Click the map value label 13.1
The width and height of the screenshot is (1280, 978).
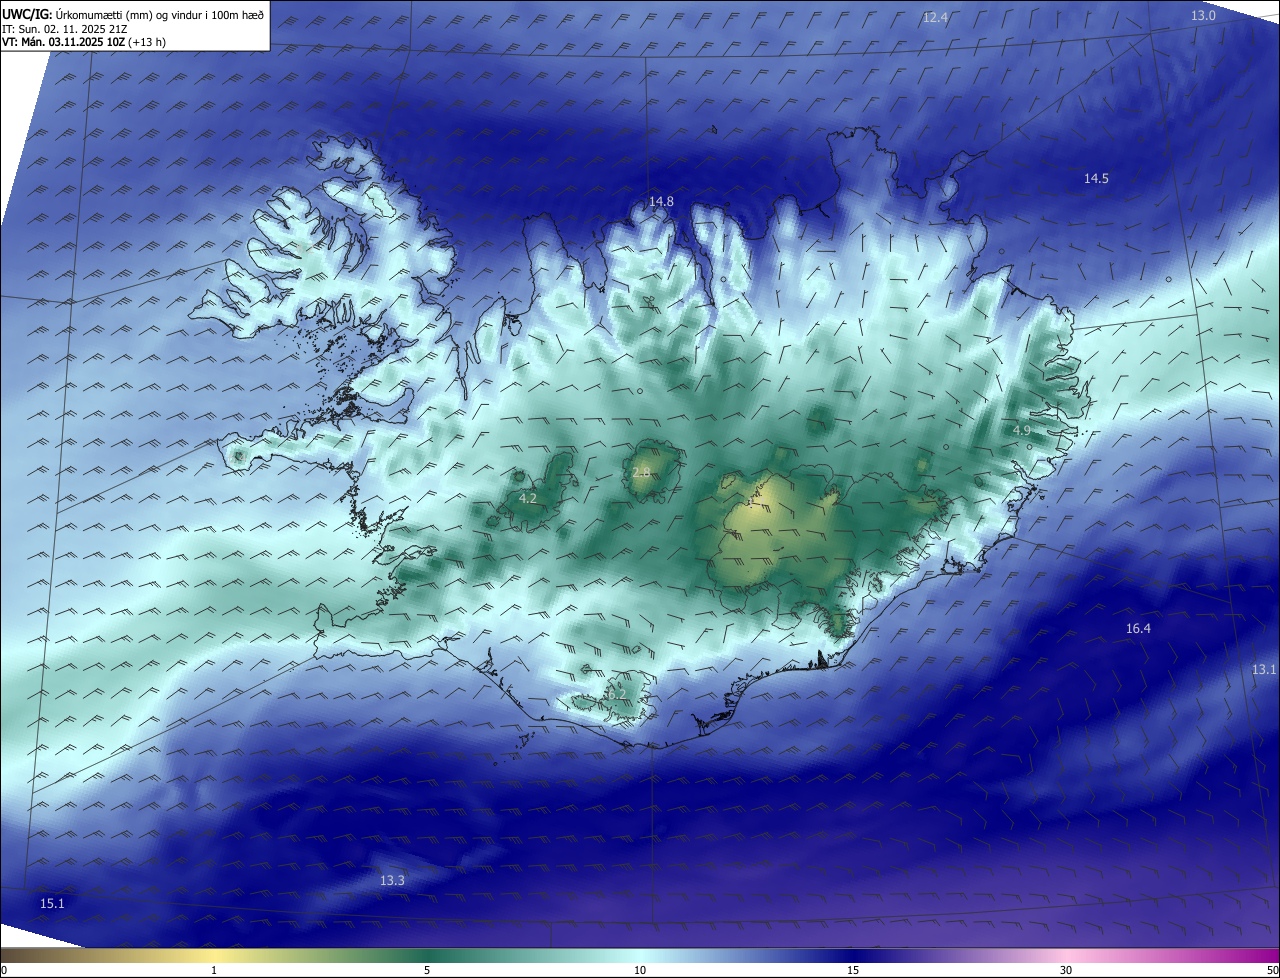click(x=1264, y=669)
